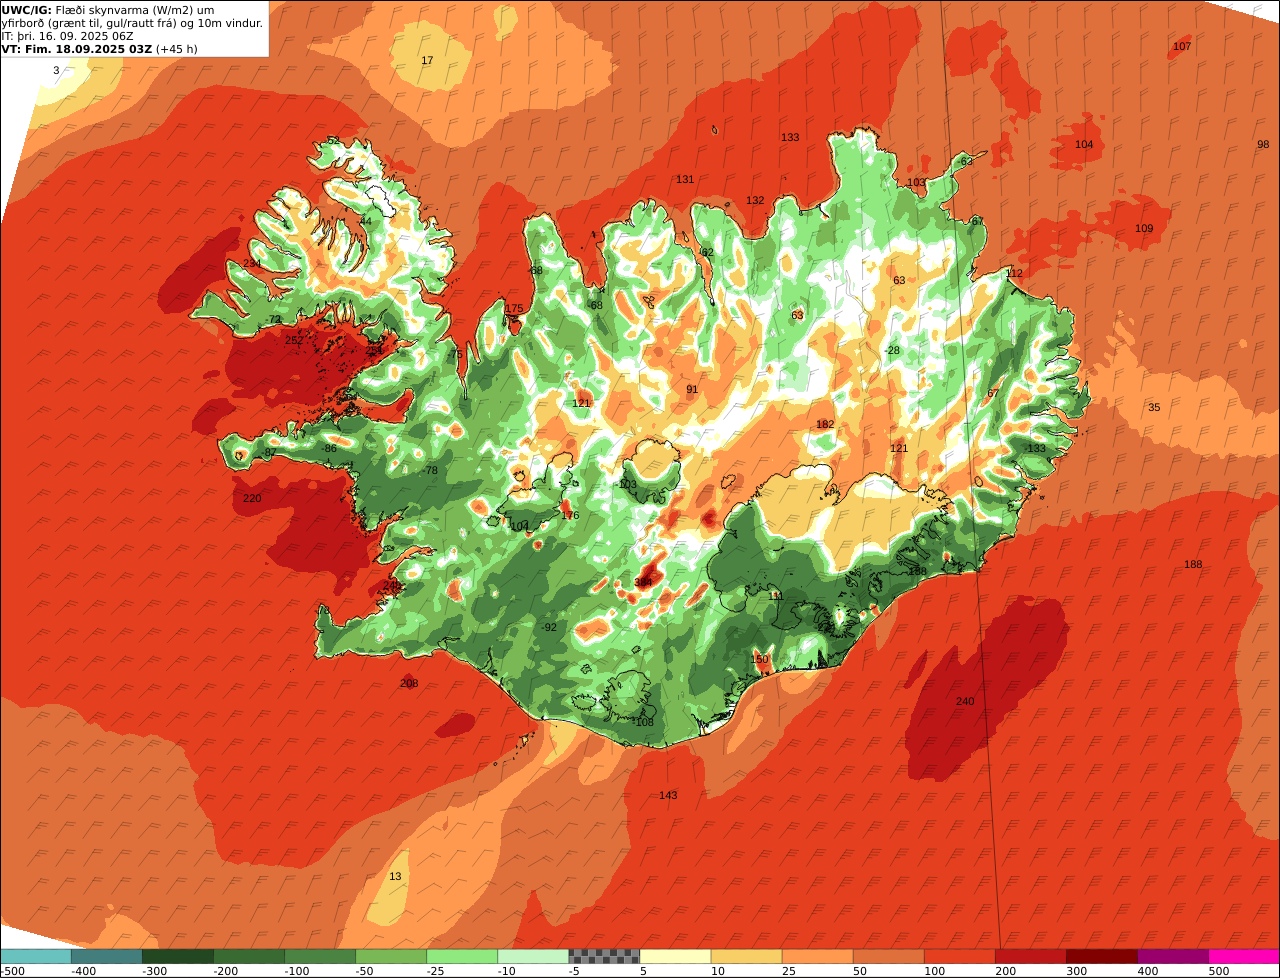Click the '-300' legend label
The image size is (1280, 978).
coord(153,970)
